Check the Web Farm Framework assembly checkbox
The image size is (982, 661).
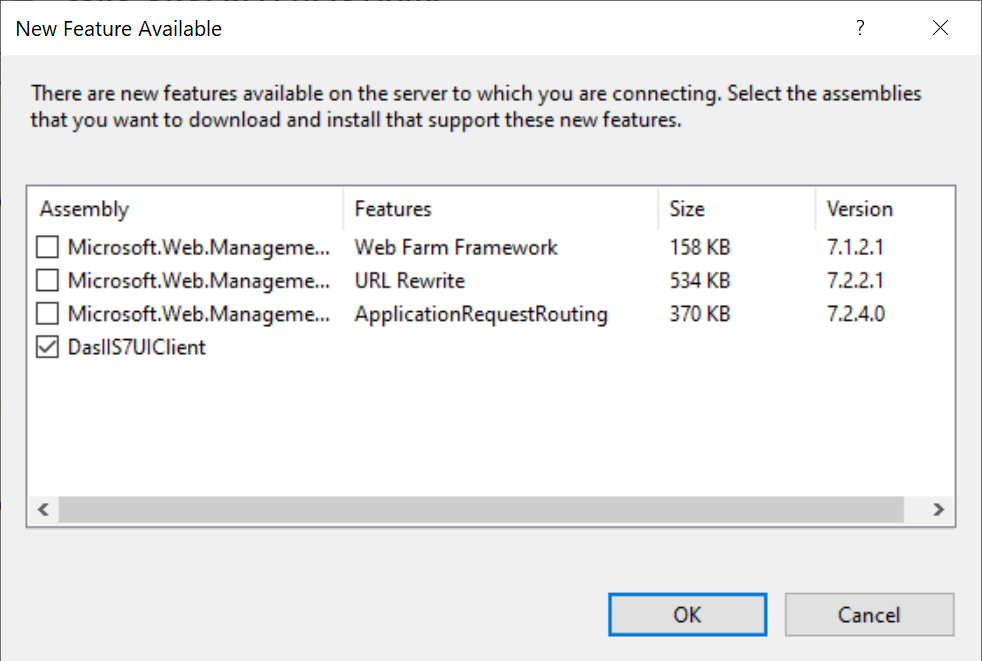47,247
